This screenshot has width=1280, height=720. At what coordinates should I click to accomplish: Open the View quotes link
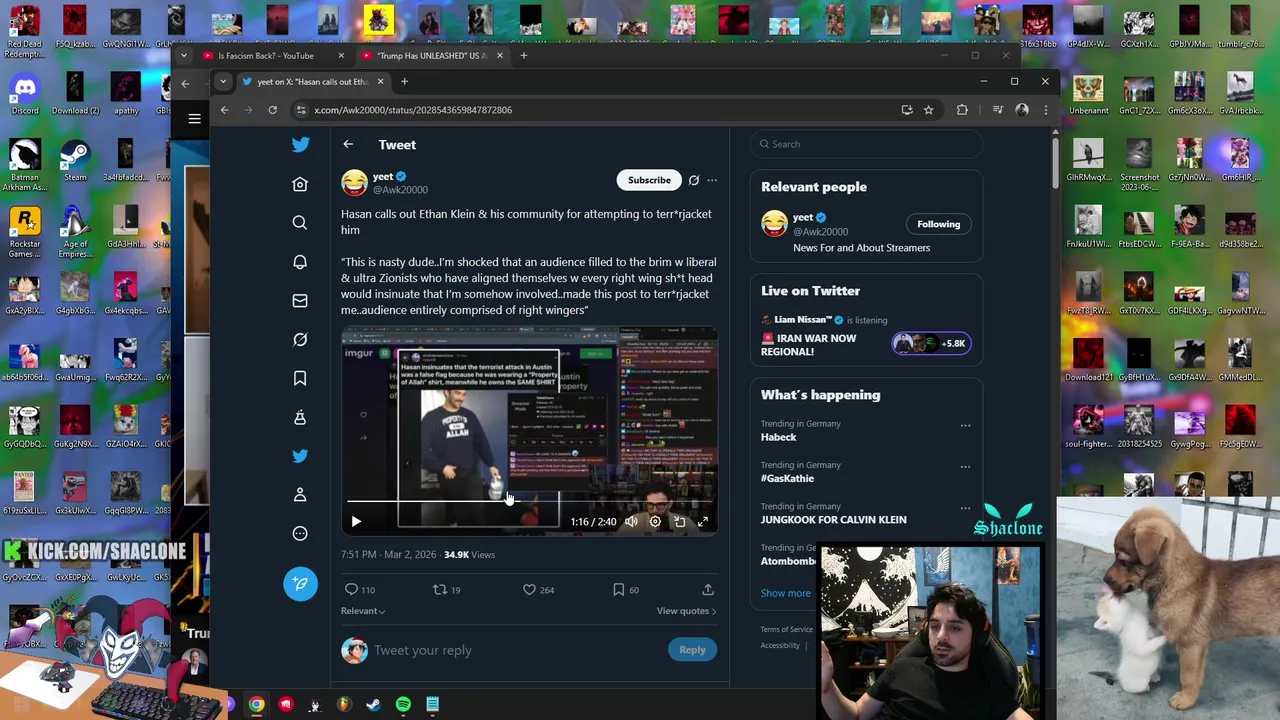(x=686, y=611)
